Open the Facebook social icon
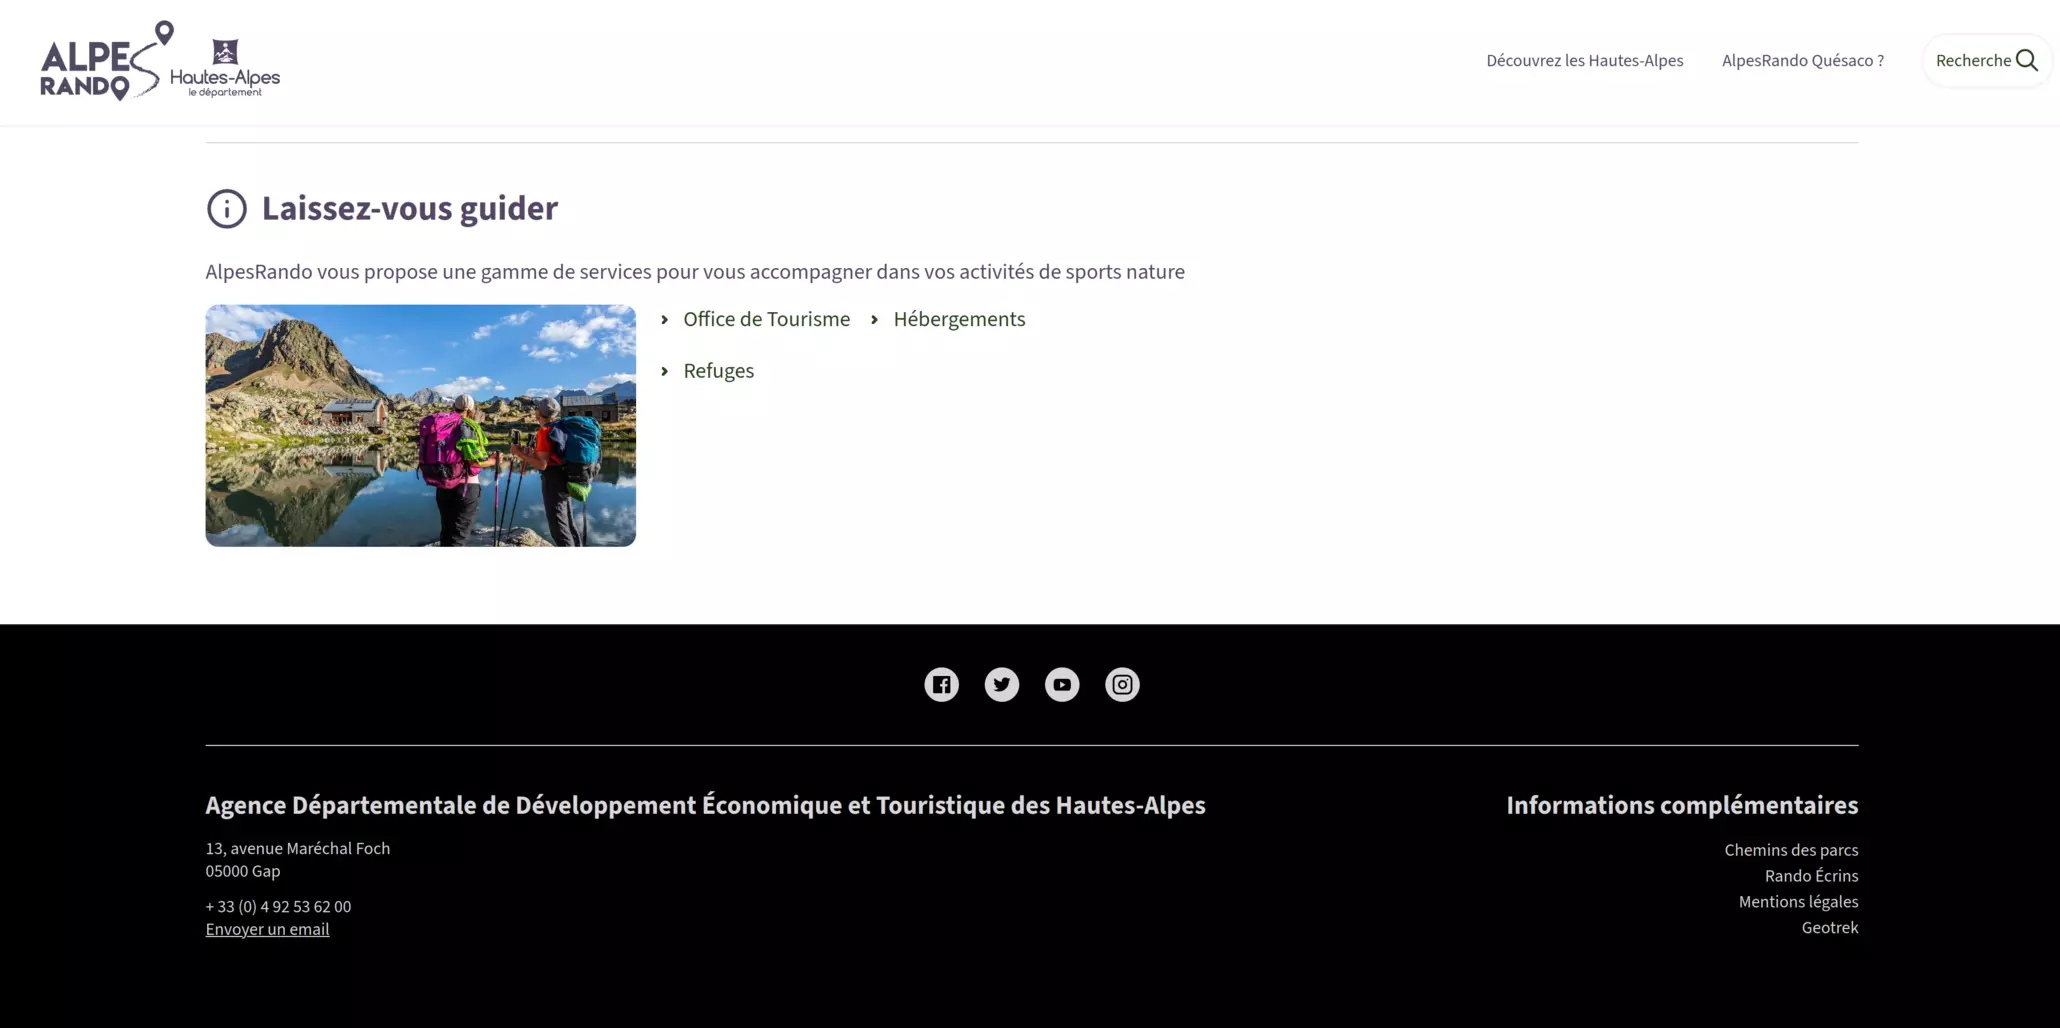2060x1028 pixels. pyautogui.click(x=941, y=685)
